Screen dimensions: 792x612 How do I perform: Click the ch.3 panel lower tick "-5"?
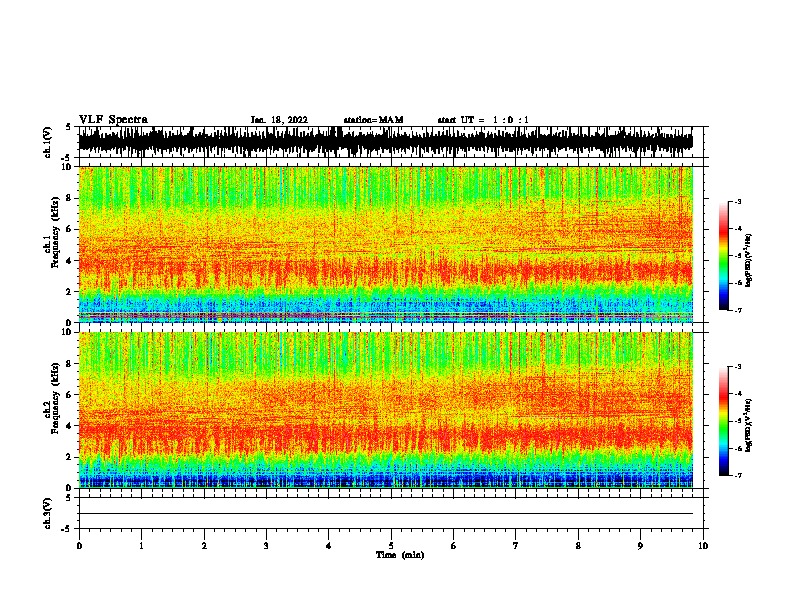67,529
